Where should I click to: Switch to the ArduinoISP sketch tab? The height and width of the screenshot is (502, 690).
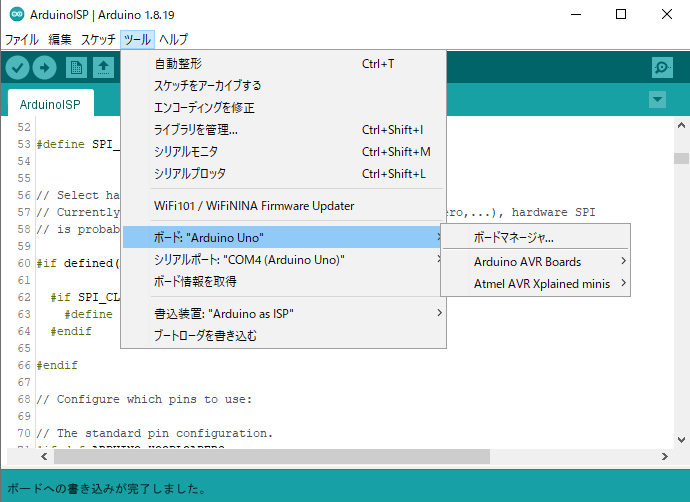(x=50, y=103)
